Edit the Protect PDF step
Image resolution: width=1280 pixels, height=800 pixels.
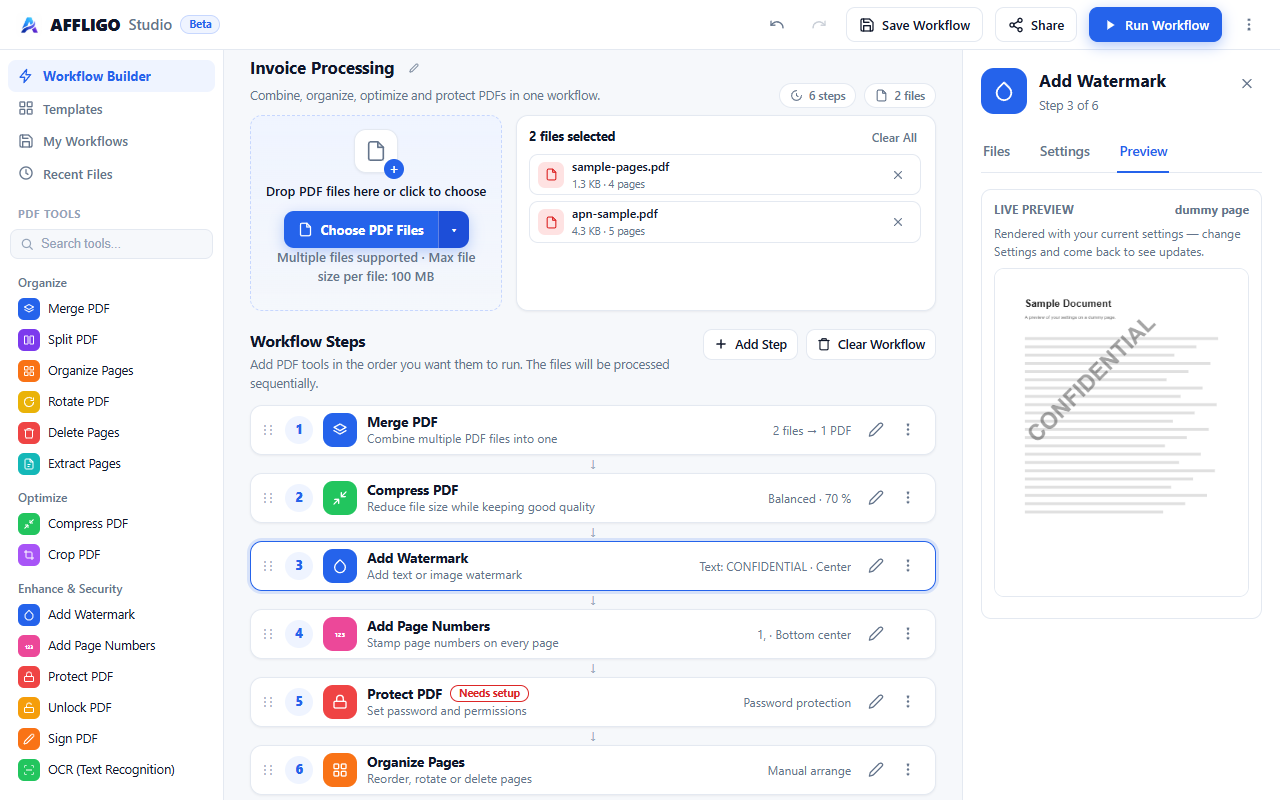pyautogui.click(x=876, y=702)
